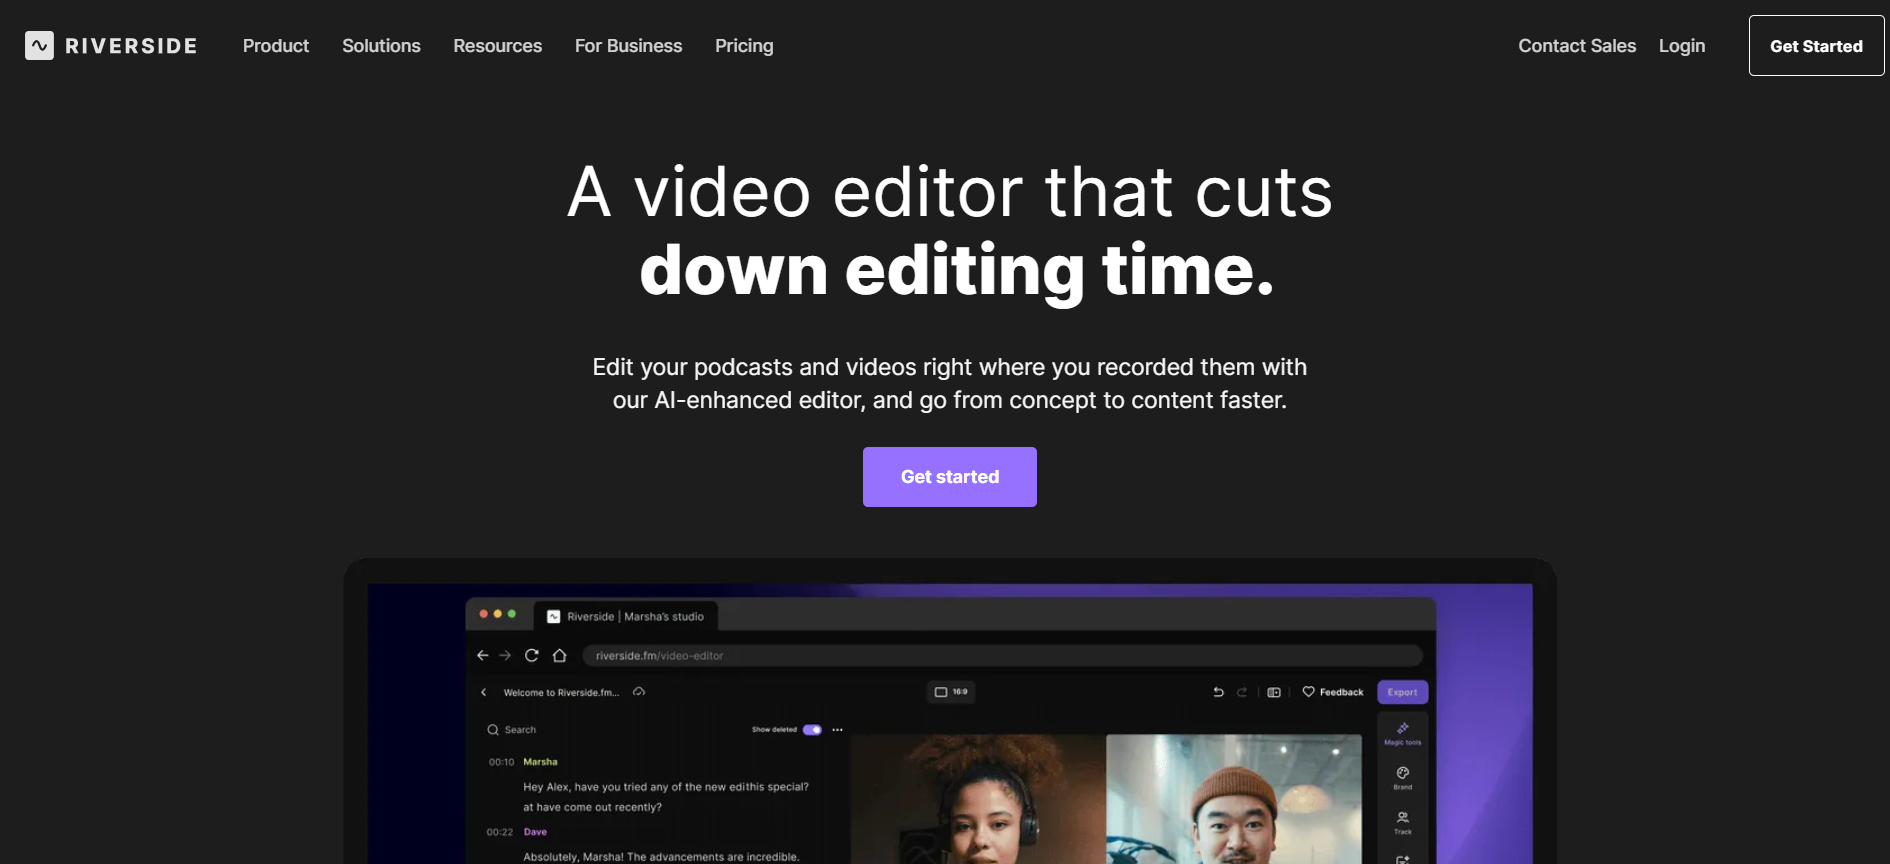Toggle the Show deleted switch
The image size is (1890, 864).
pos(812,730)
